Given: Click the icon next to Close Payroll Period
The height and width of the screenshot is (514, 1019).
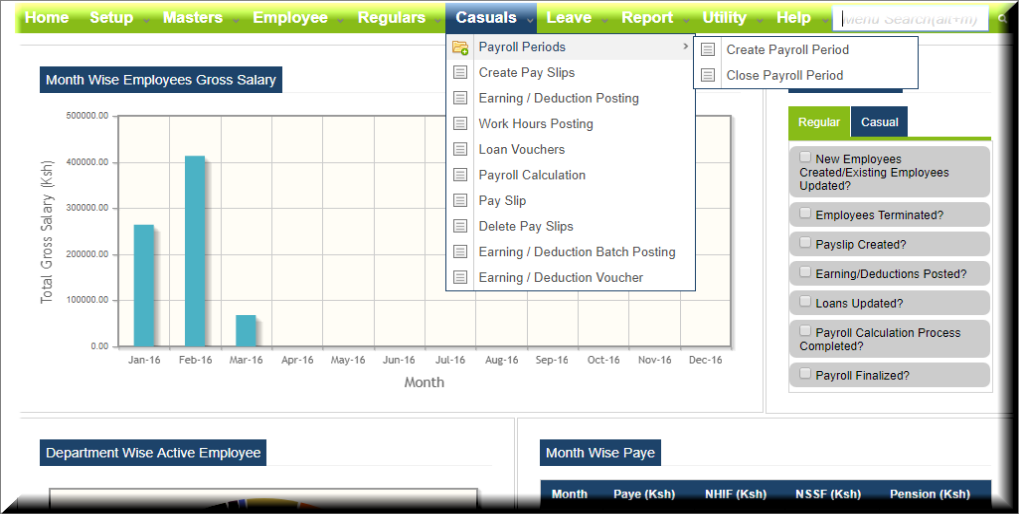Looking at the screenshot, I should (x=708, y=75).
